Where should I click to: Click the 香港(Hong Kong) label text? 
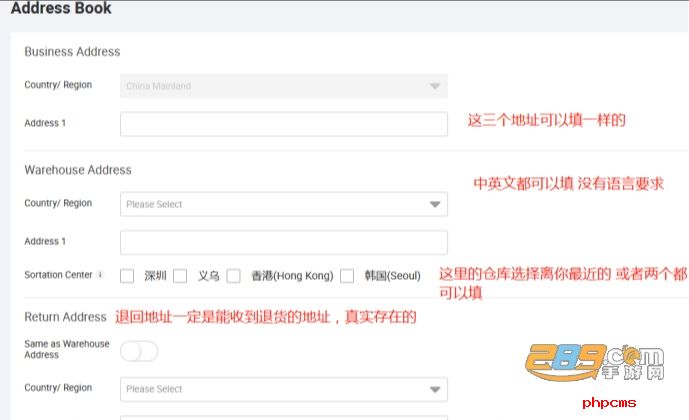[x=292, y=276]
